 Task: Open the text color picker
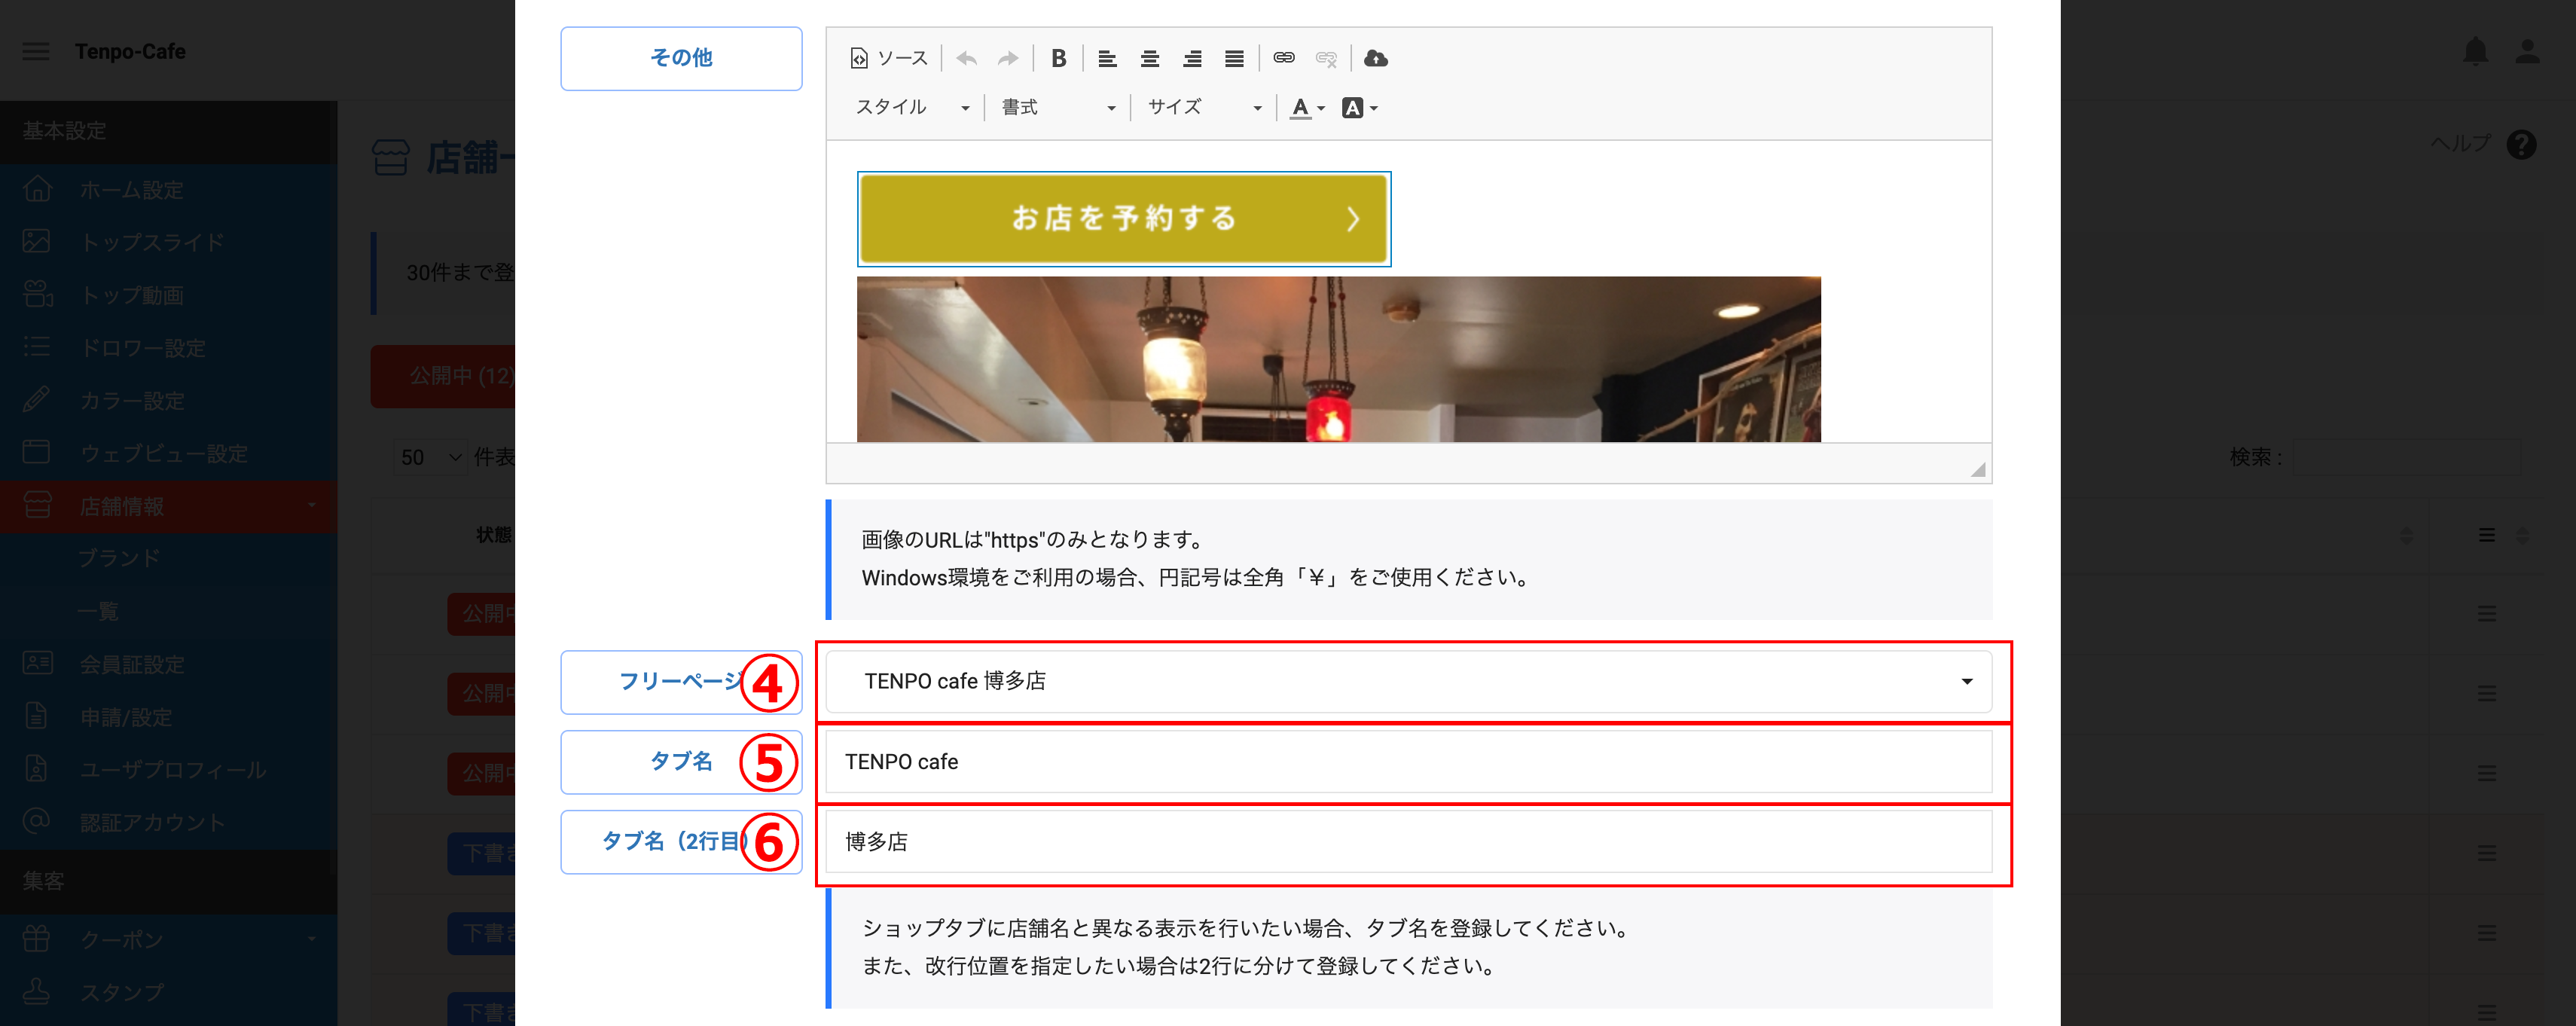1307,107
